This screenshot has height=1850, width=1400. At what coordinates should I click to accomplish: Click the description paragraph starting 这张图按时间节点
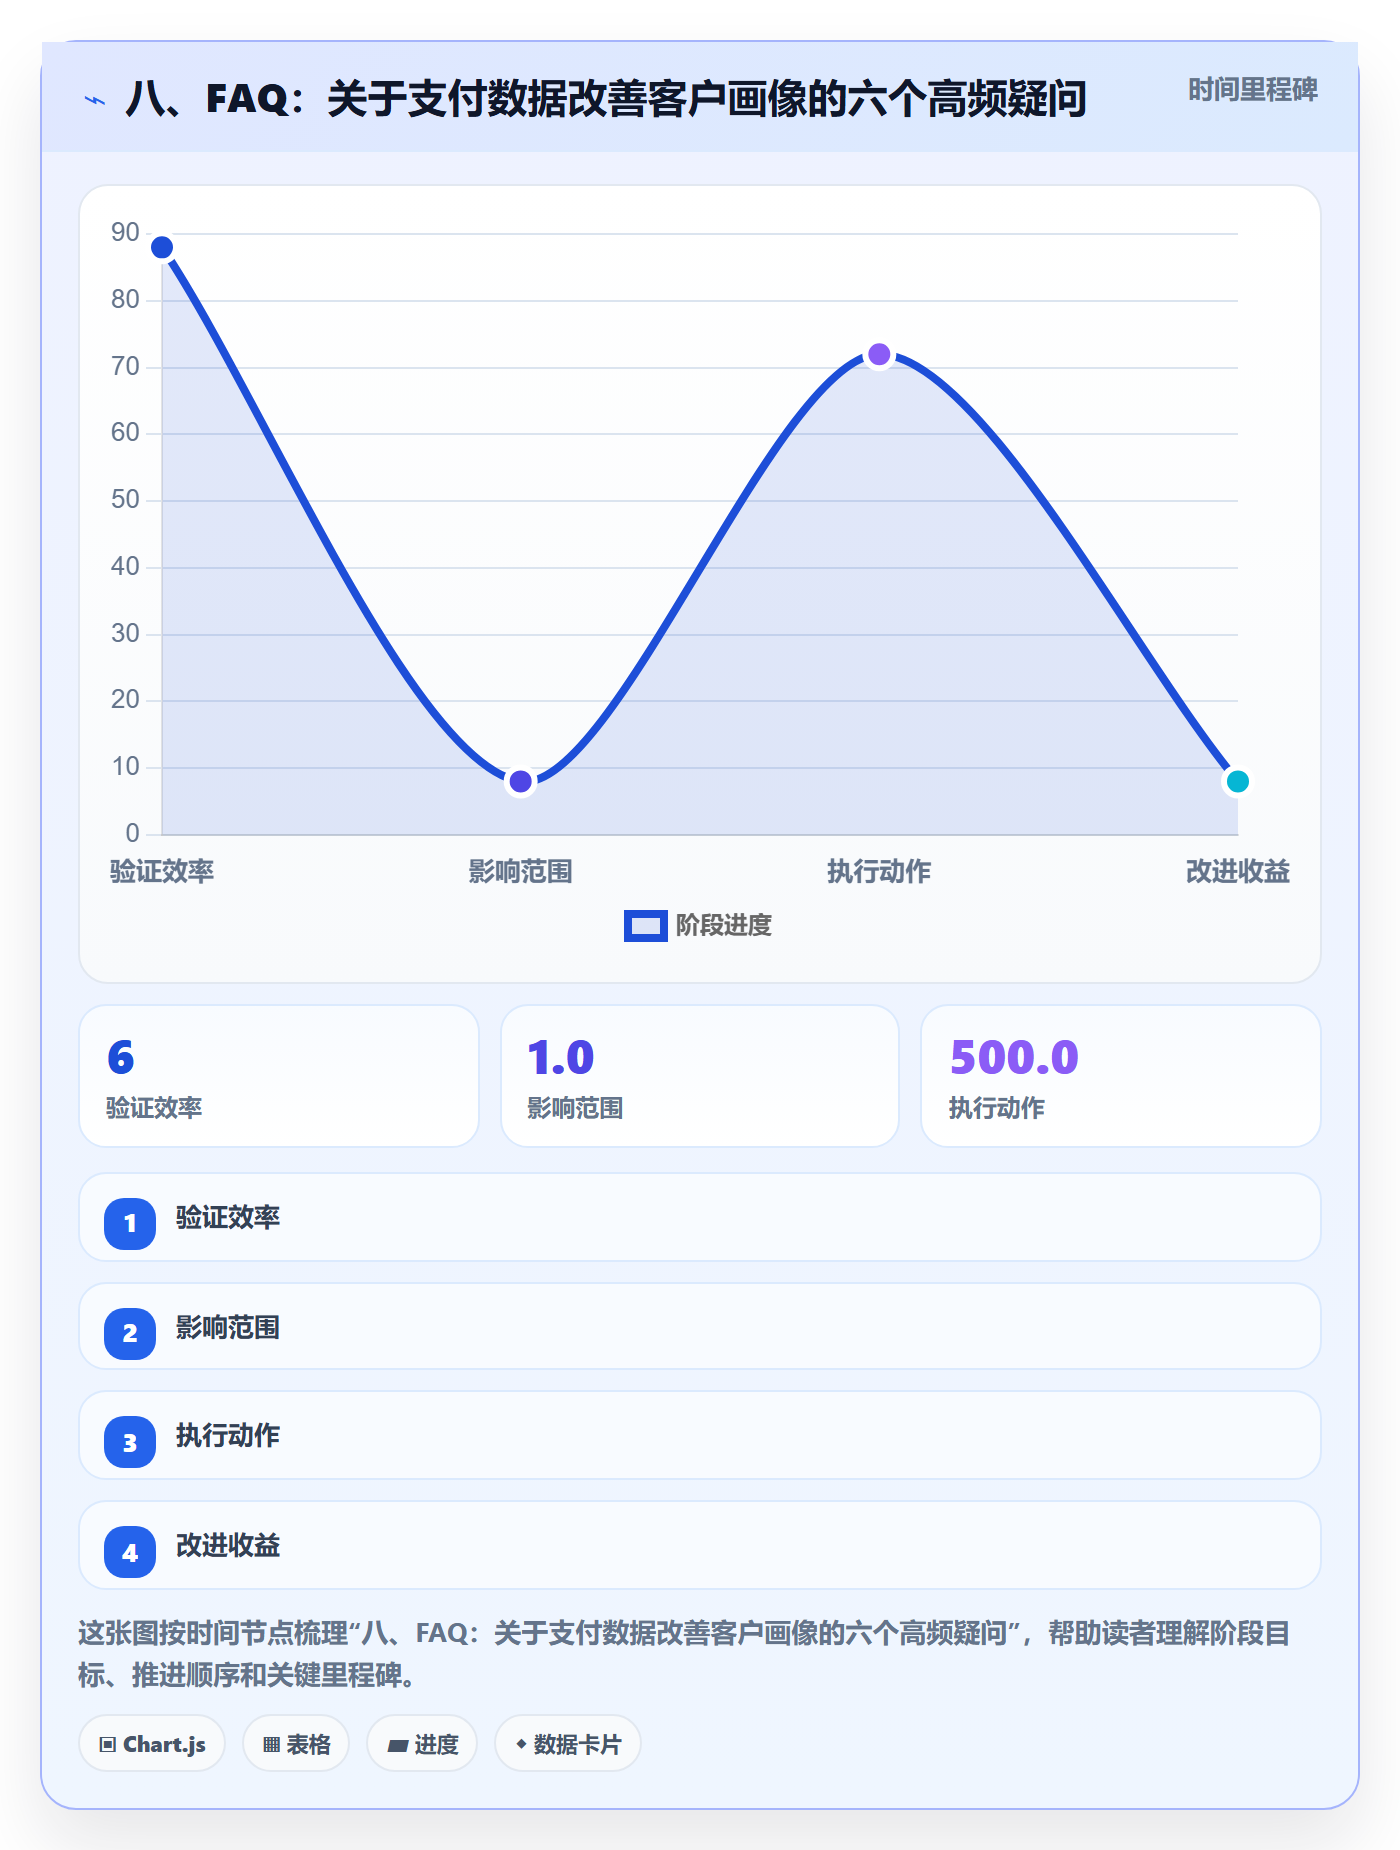(x=684, y=1654)
